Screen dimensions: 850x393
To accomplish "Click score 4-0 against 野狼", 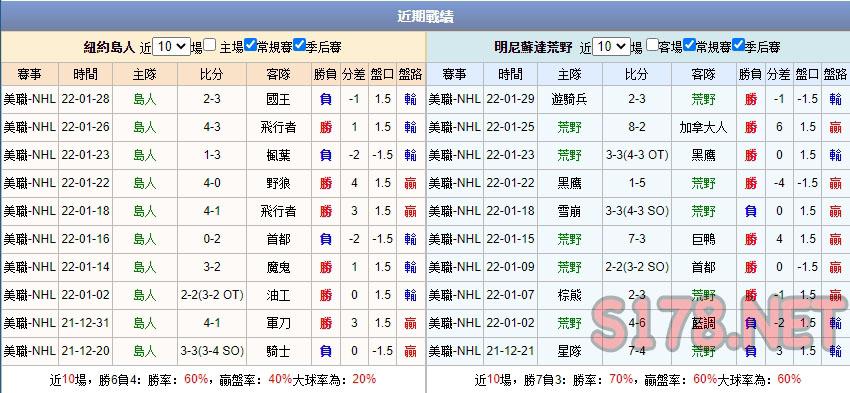I will [x=212, y=183].
